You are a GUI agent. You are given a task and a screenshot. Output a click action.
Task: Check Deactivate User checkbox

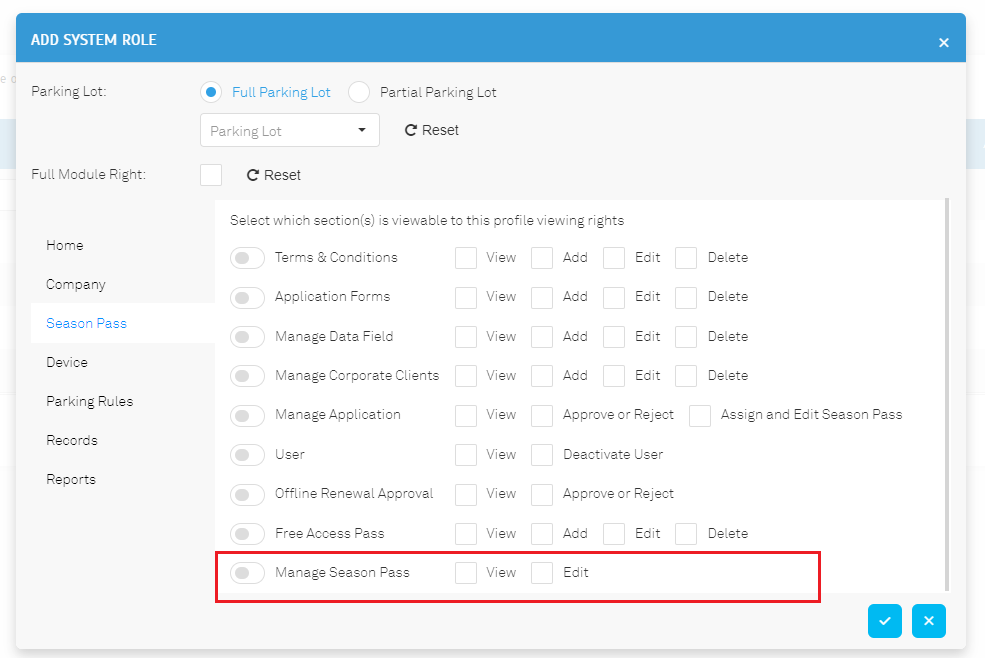[x=541, y=454]
